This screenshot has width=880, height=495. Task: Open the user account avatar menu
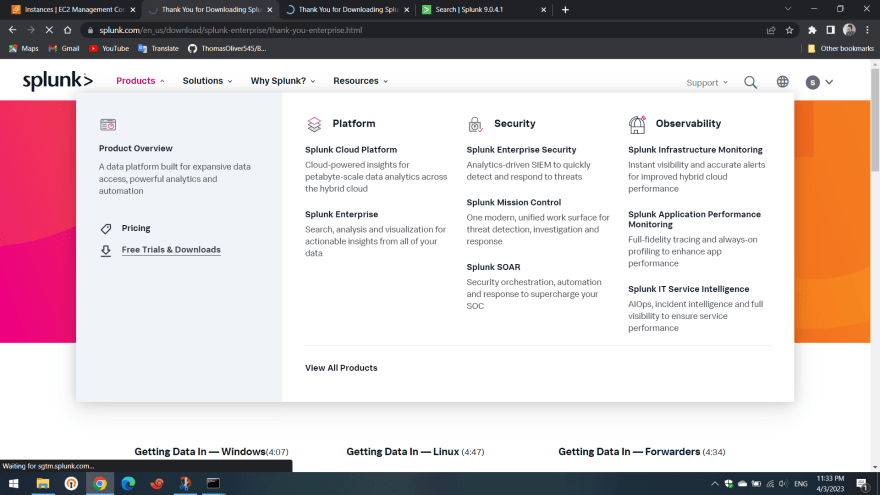point(819,82)
